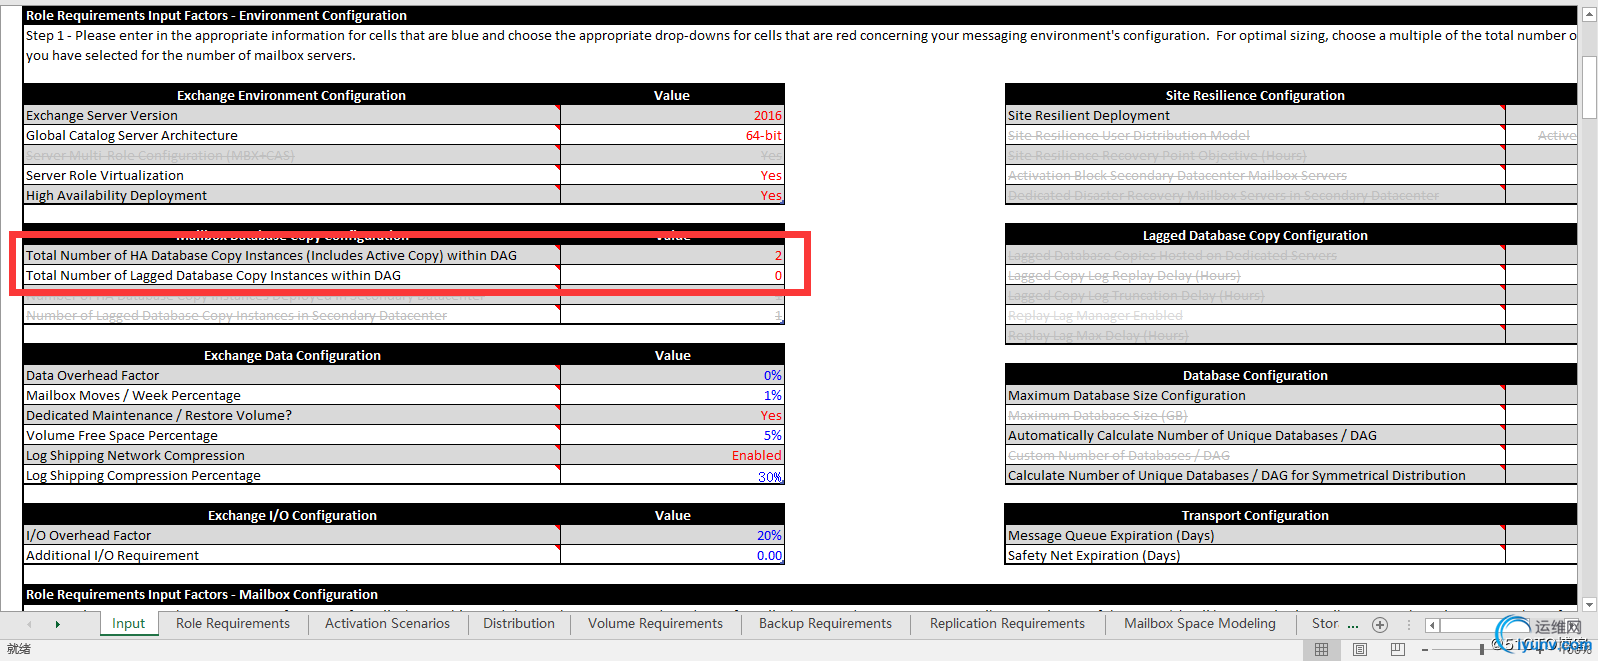Click the previous sheet navigation arrow
Screen dimensions: 1598x661
tap(29, 624)
